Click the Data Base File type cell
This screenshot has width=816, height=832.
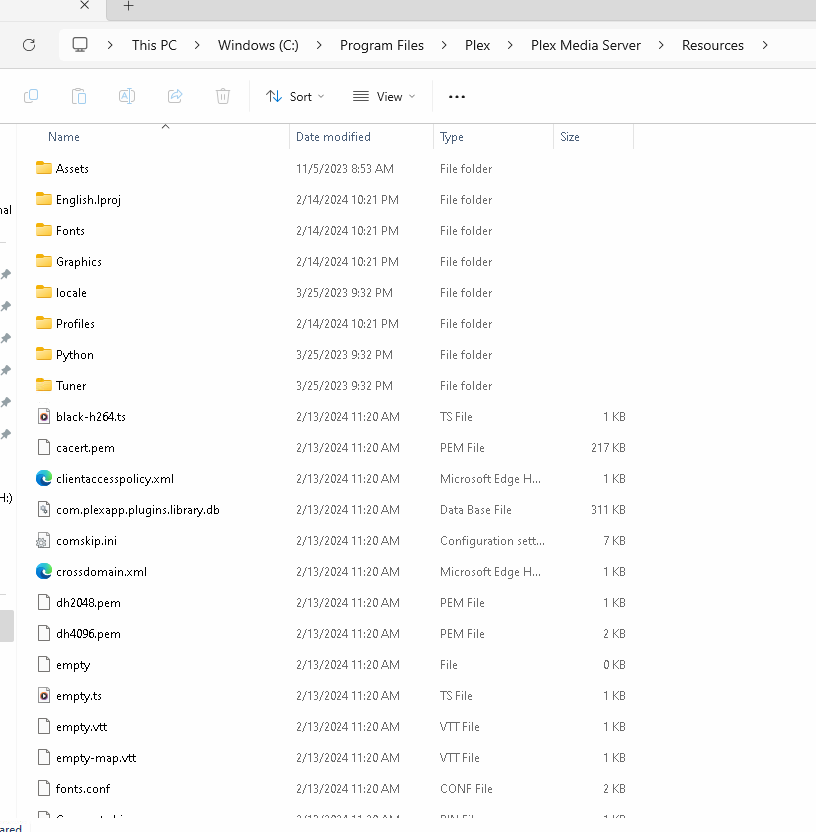point(475,510)
